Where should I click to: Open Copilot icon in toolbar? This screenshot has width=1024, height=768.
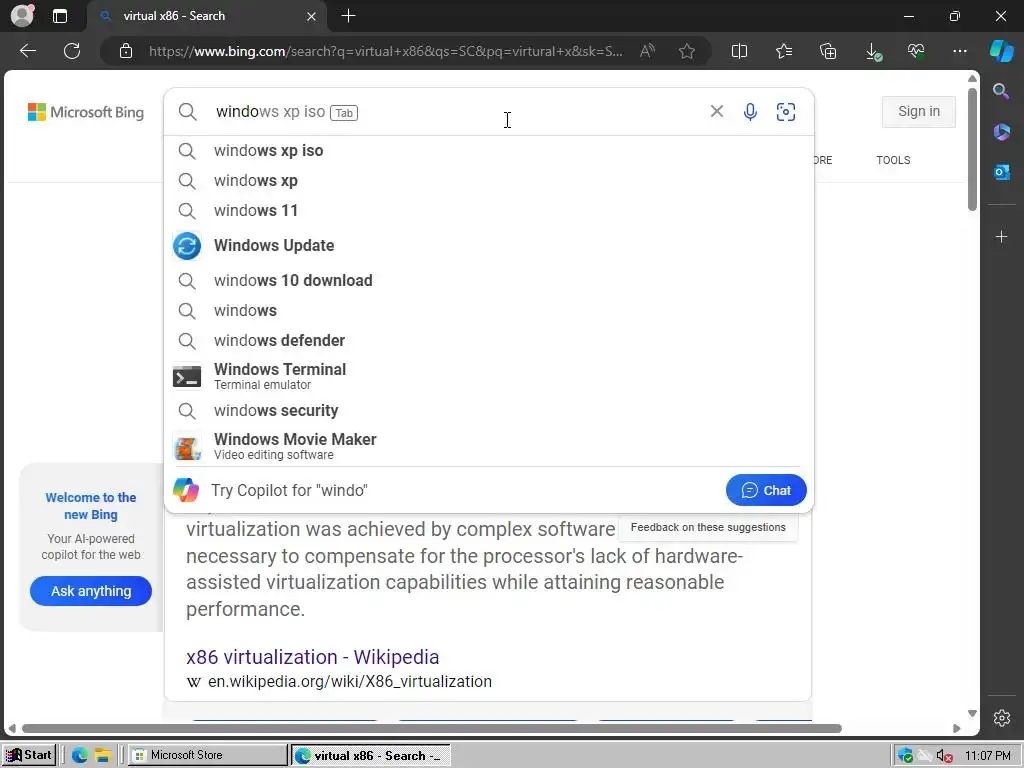[1002, 51]
